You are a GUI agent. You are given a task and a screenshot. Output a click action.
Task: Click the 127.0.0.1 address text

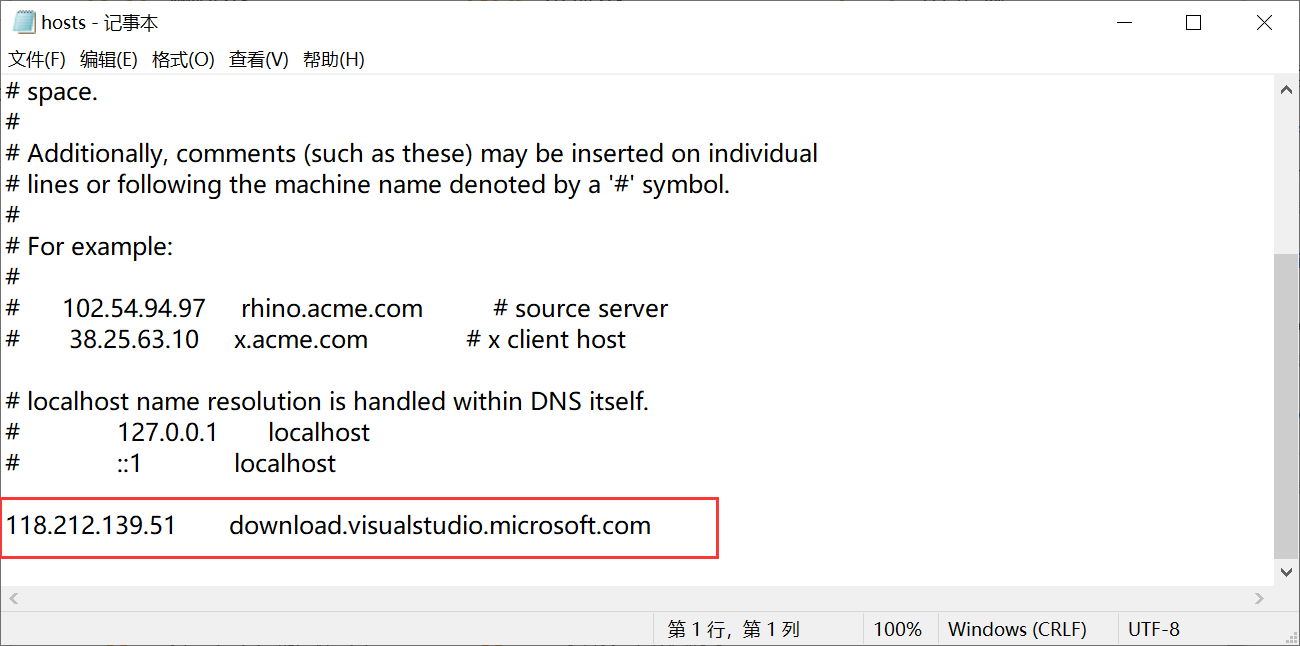[x=167, y=432]
